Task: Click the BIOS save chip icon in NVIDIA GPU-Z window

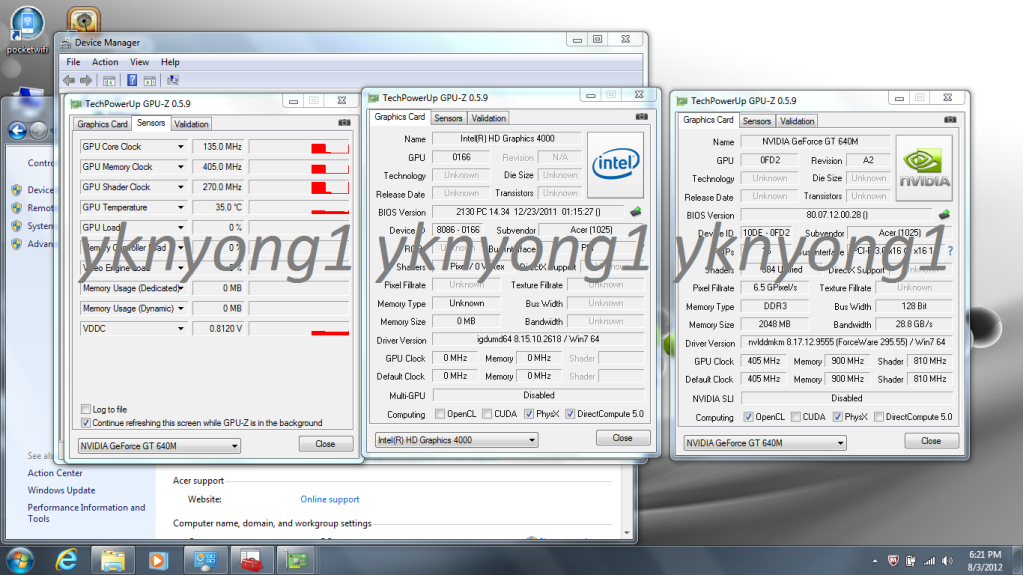Action: (x=944, y=214)
